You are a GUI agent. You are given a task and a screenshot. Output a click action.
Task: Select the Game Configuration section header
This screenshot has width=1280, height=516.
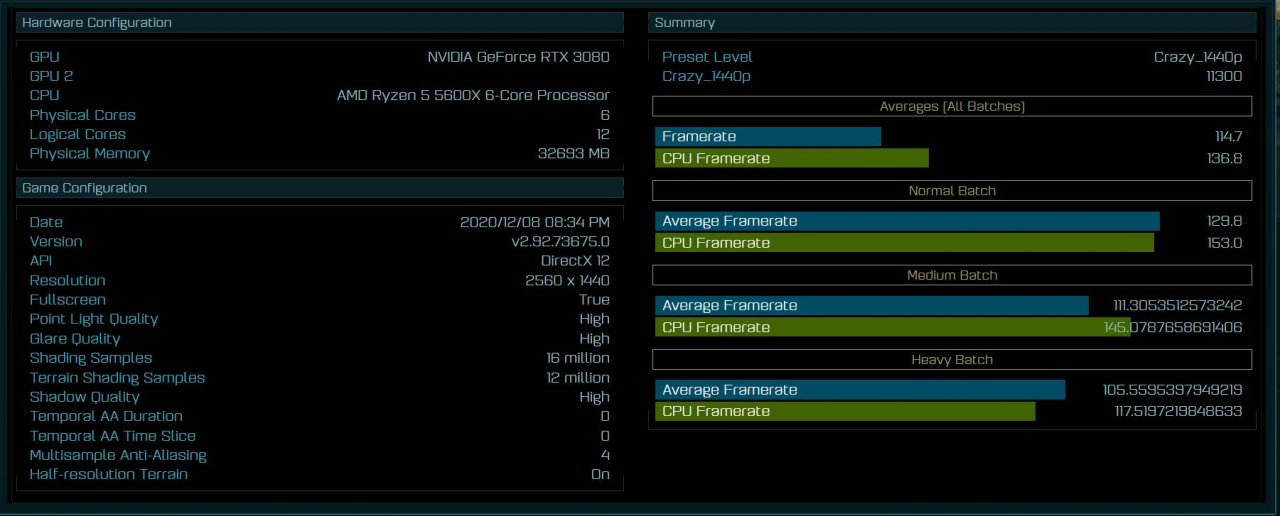320,188
